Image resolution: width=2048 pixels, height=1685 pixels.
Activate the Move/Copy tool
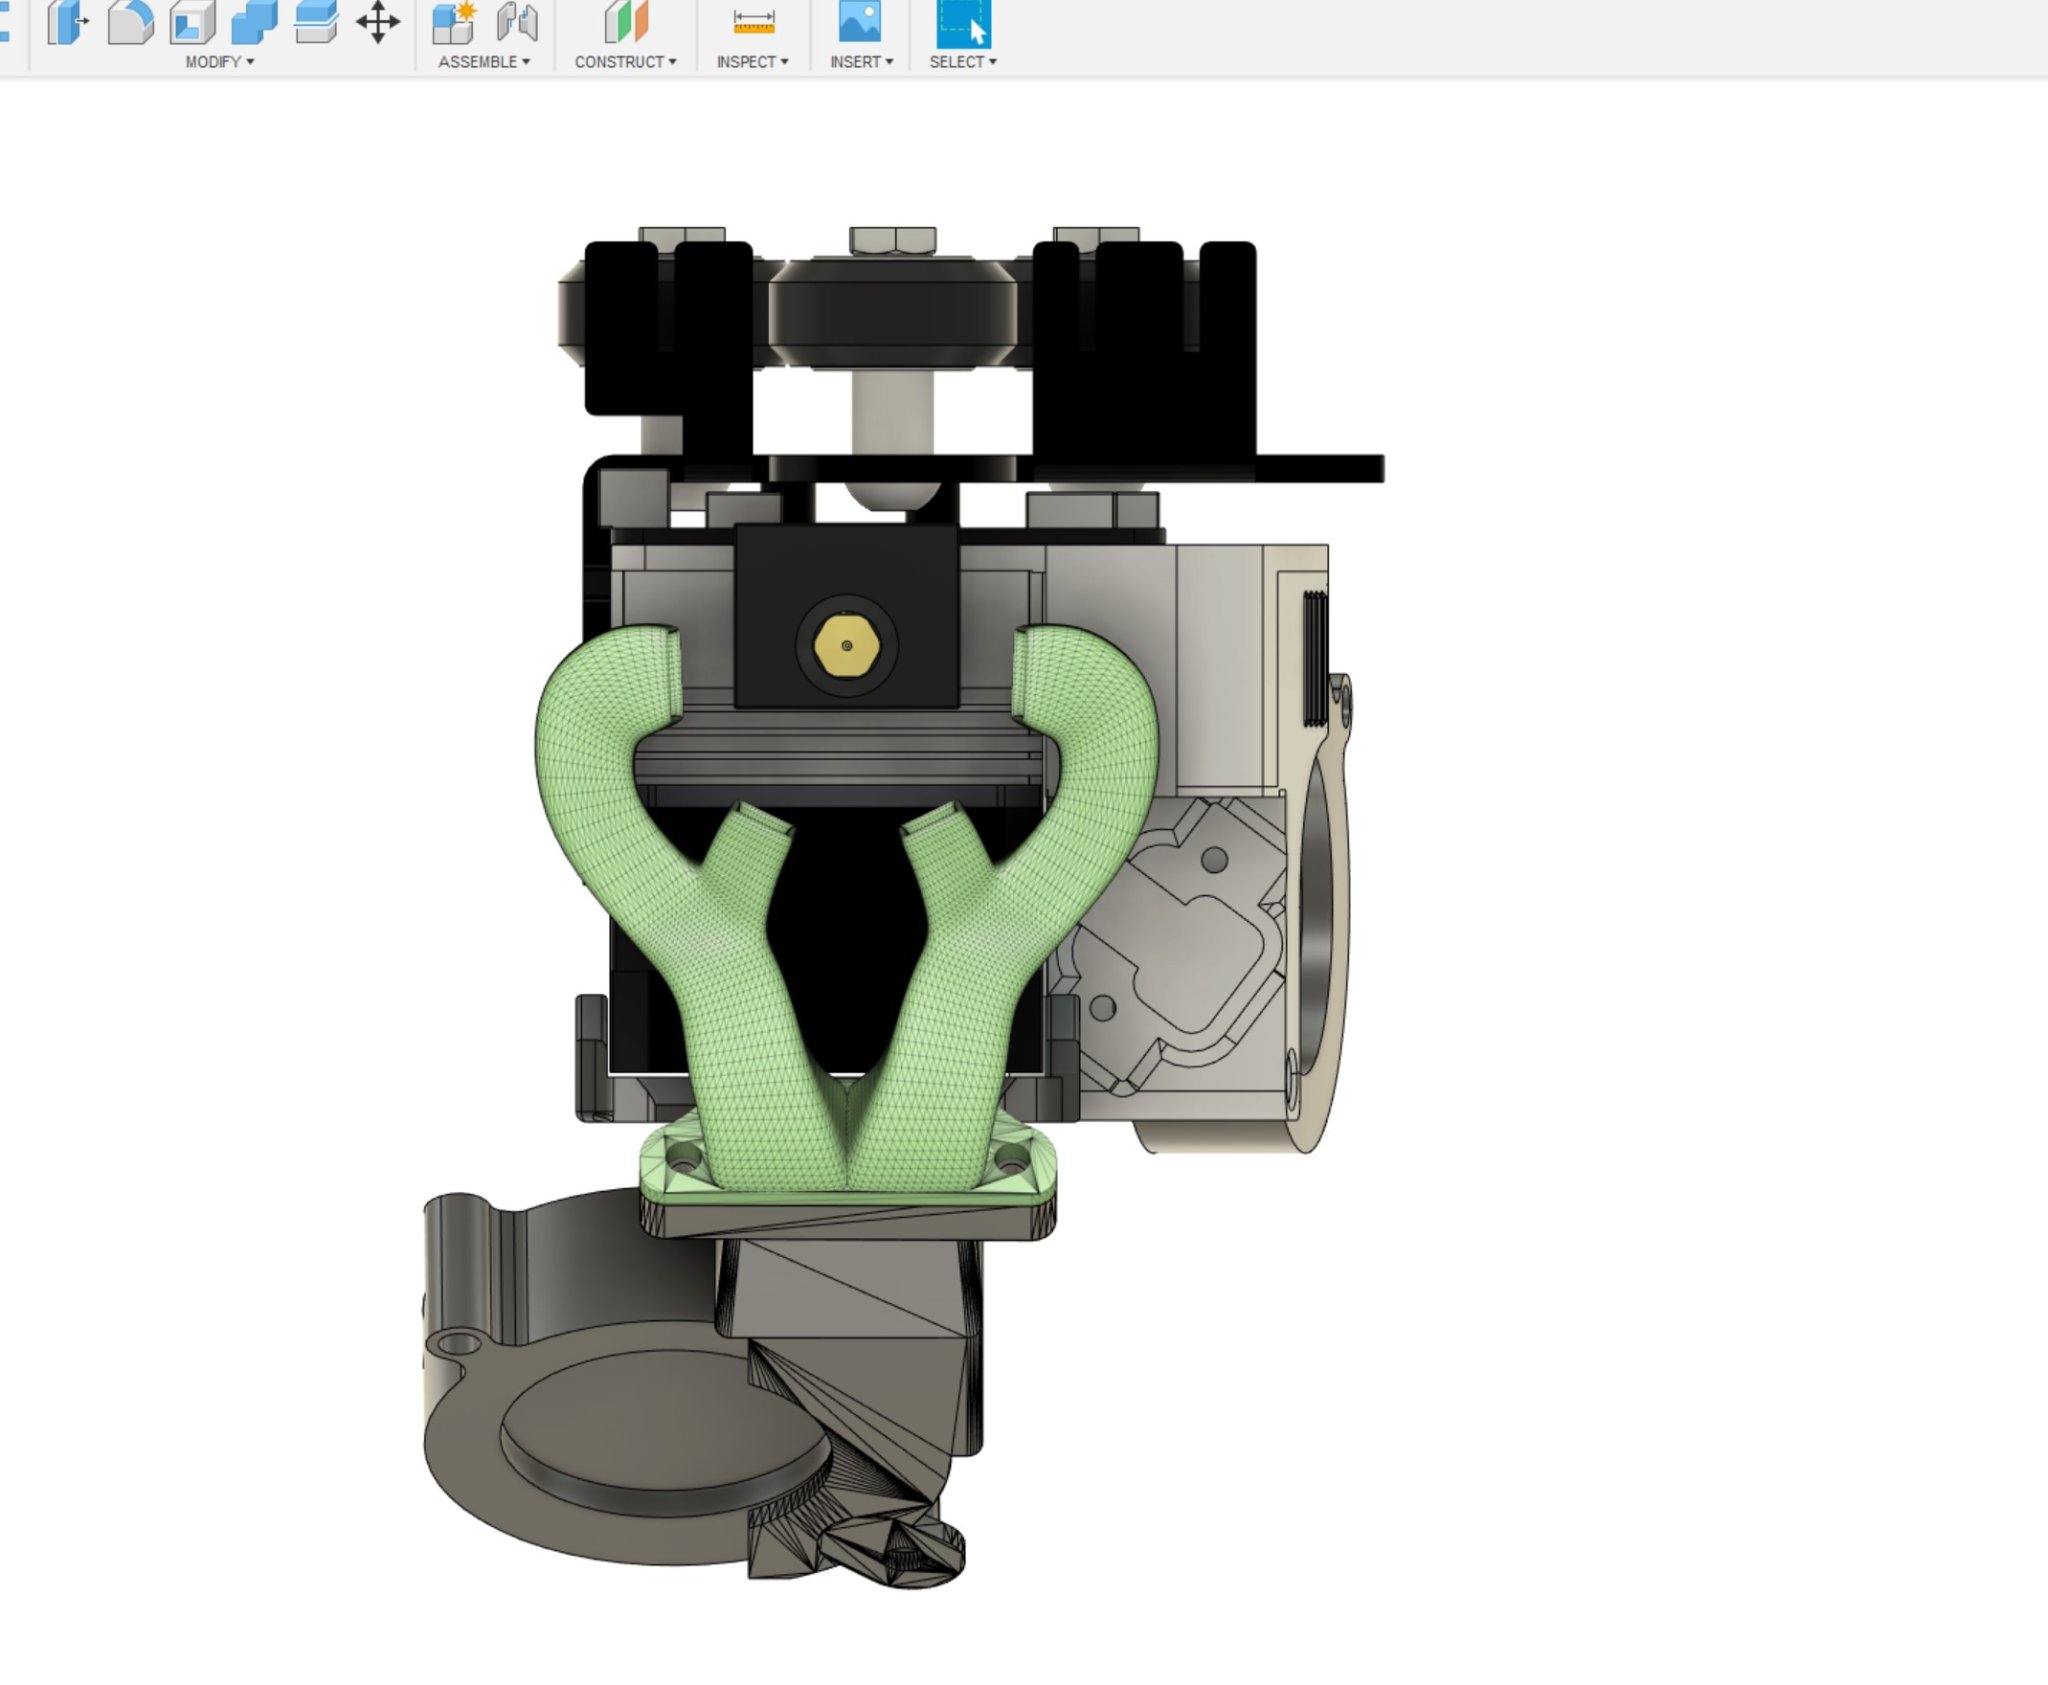coord(378,22)
